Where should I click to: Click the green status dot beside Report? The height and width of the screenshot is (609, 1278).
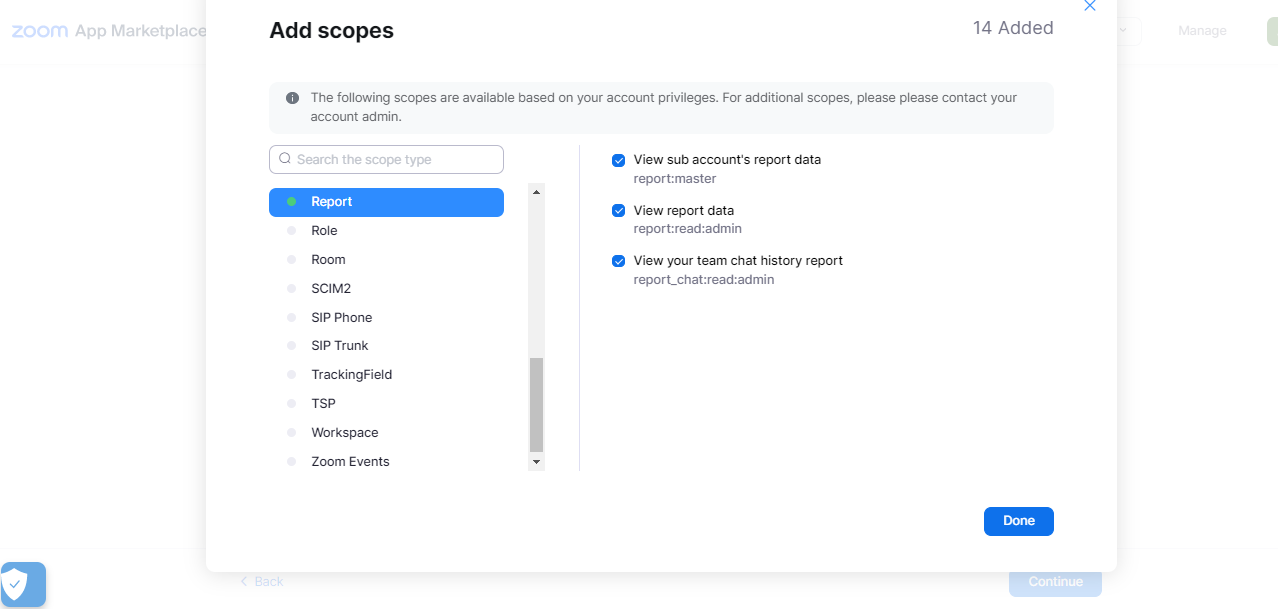[x=292, y=201]
